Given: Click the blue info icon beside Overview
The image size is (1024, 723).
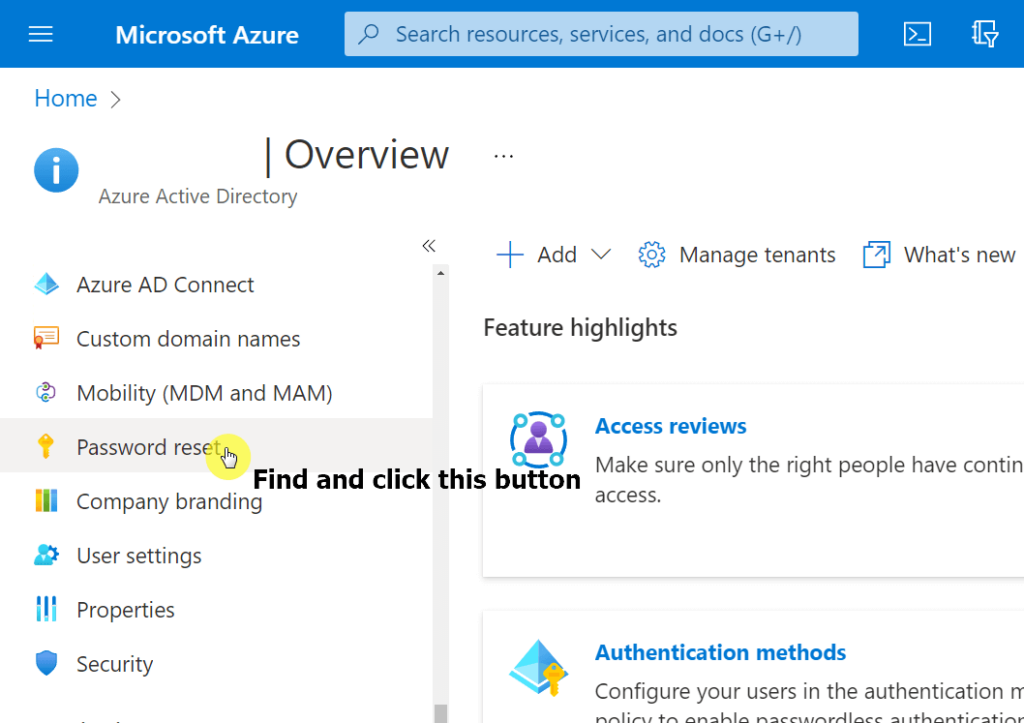Looking at the screenshot, I should (x=56, y=170).
